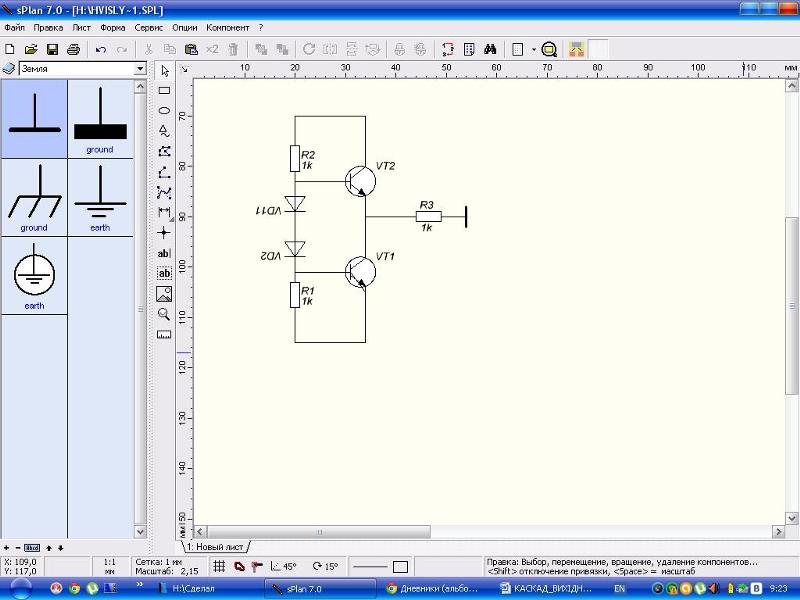800x600 pixels.
Task: Choose the ellipse drawing tool
Action: (x=164, y=111)
